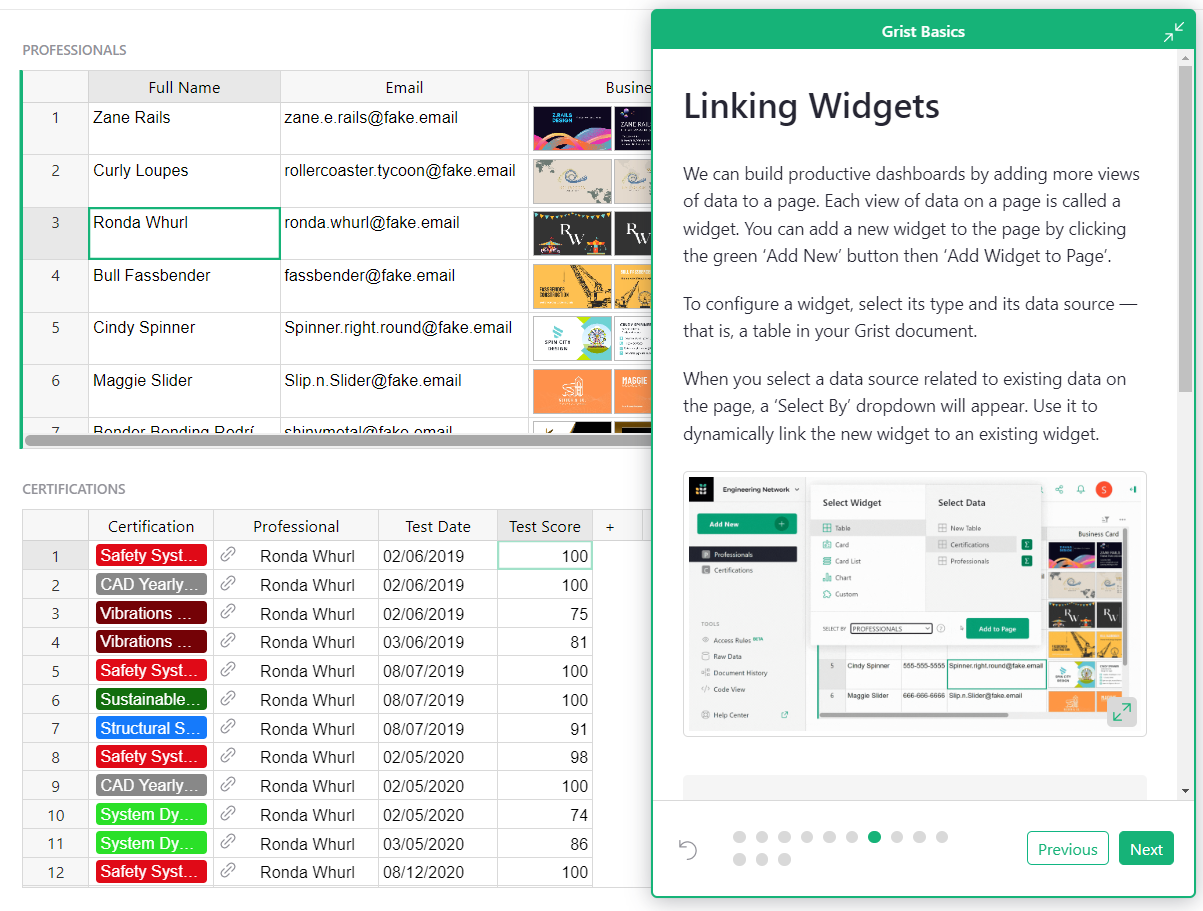Click link icon in Certifications row 12
Viewport: 1203px width, 911px height.
point(228,871)
